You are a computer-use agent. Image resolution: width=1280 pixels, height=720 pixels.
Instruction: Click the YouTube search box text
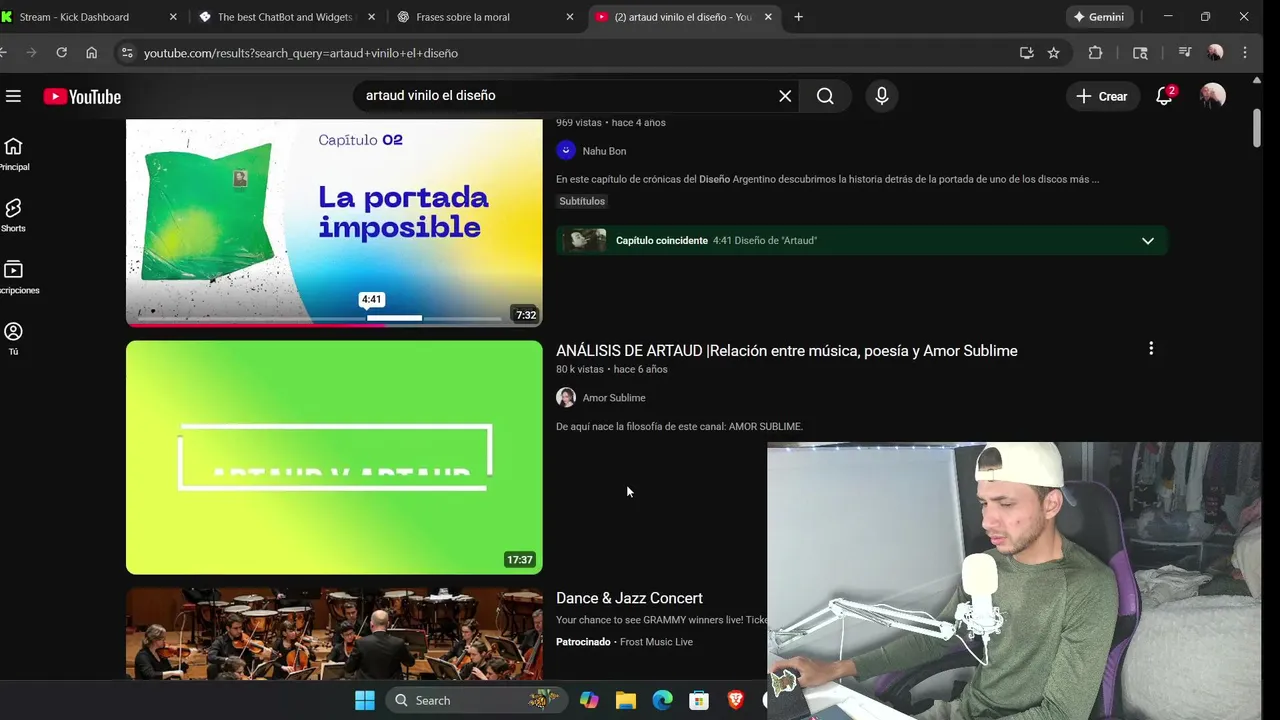click(x=430, y=96)
